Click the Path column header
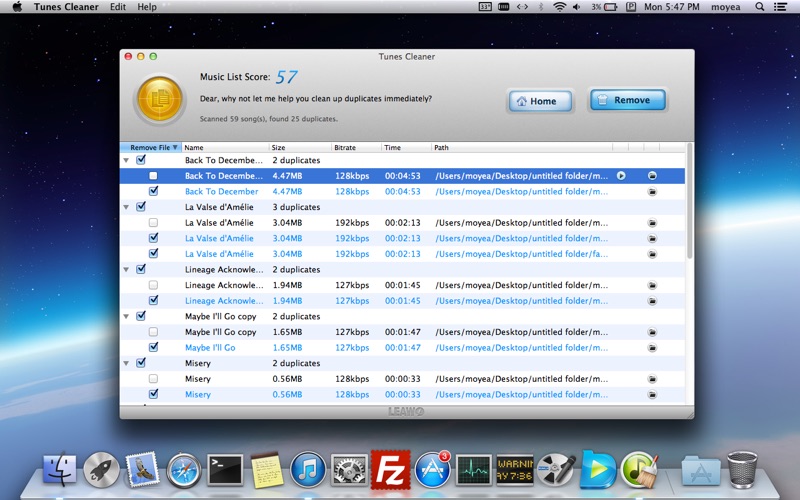800x500 pixels. click(522, 147)
